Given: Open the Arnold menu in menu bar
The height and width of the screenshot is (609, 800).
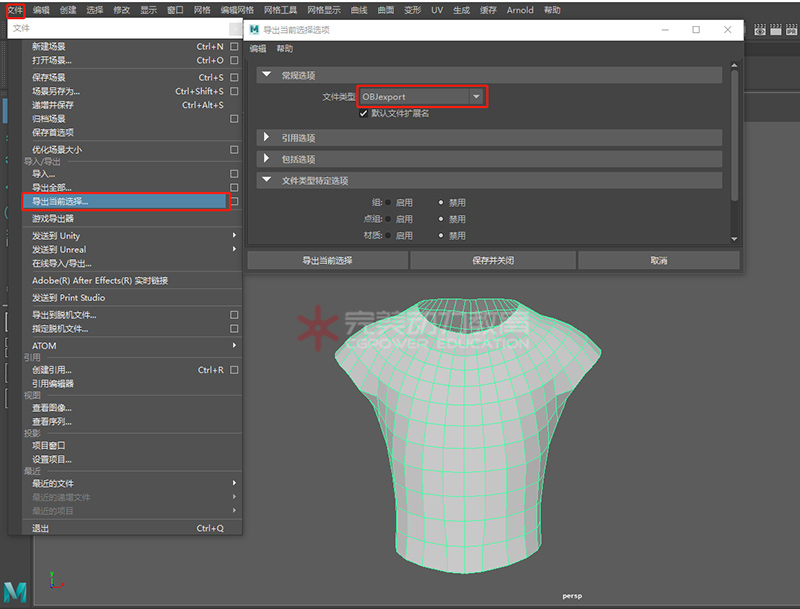Looking at the screenshot, I should (x=520, y=9).
